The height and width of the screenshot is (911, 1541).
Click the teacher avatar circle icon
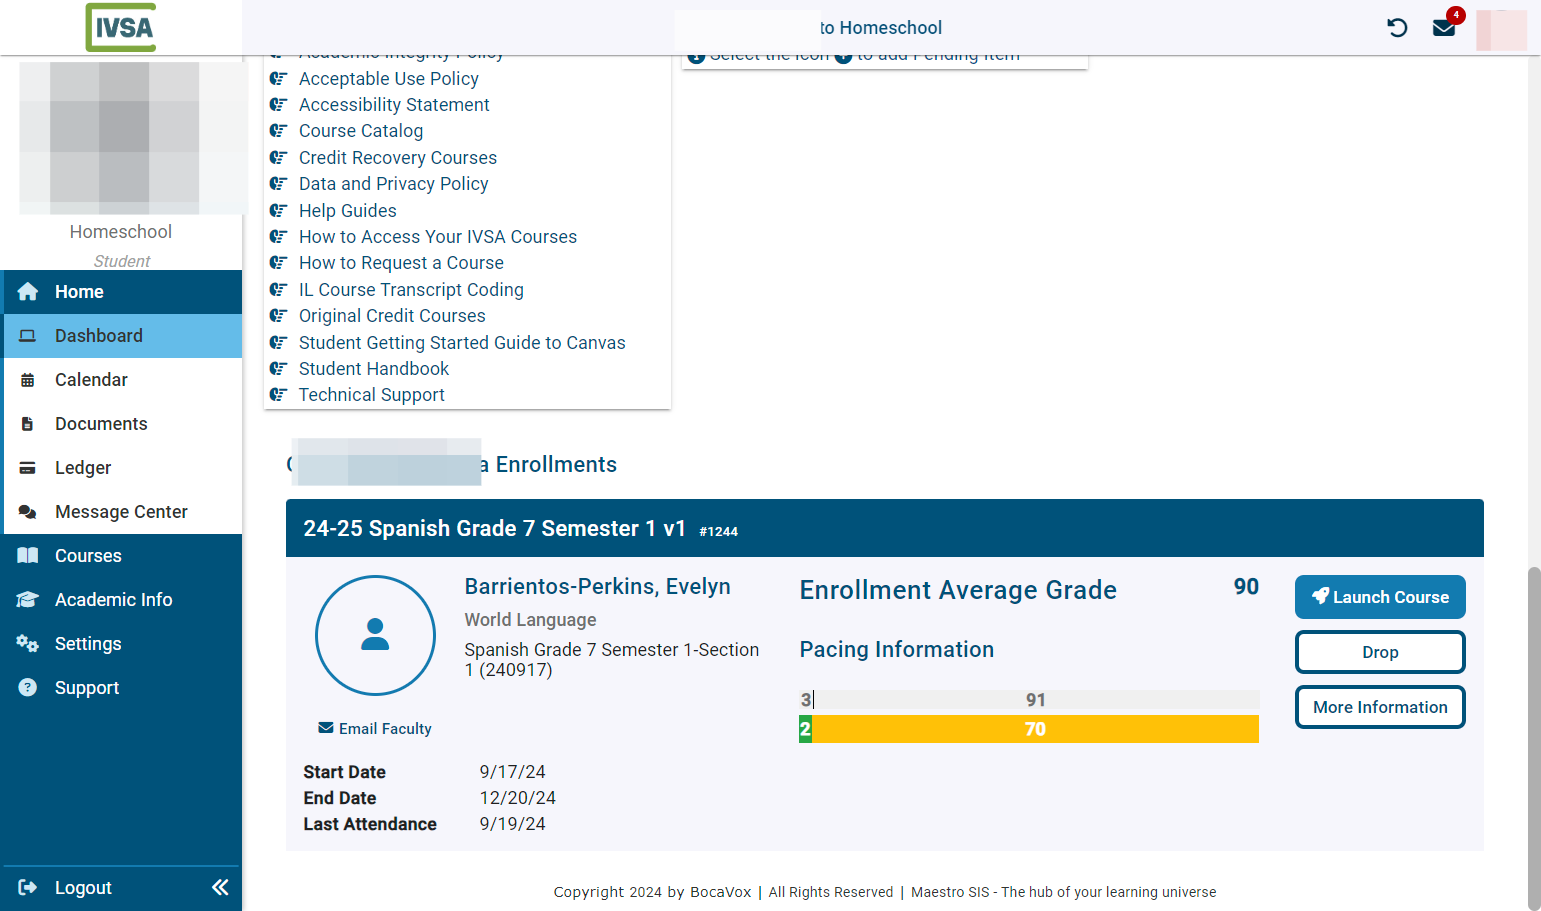(375, 635)
